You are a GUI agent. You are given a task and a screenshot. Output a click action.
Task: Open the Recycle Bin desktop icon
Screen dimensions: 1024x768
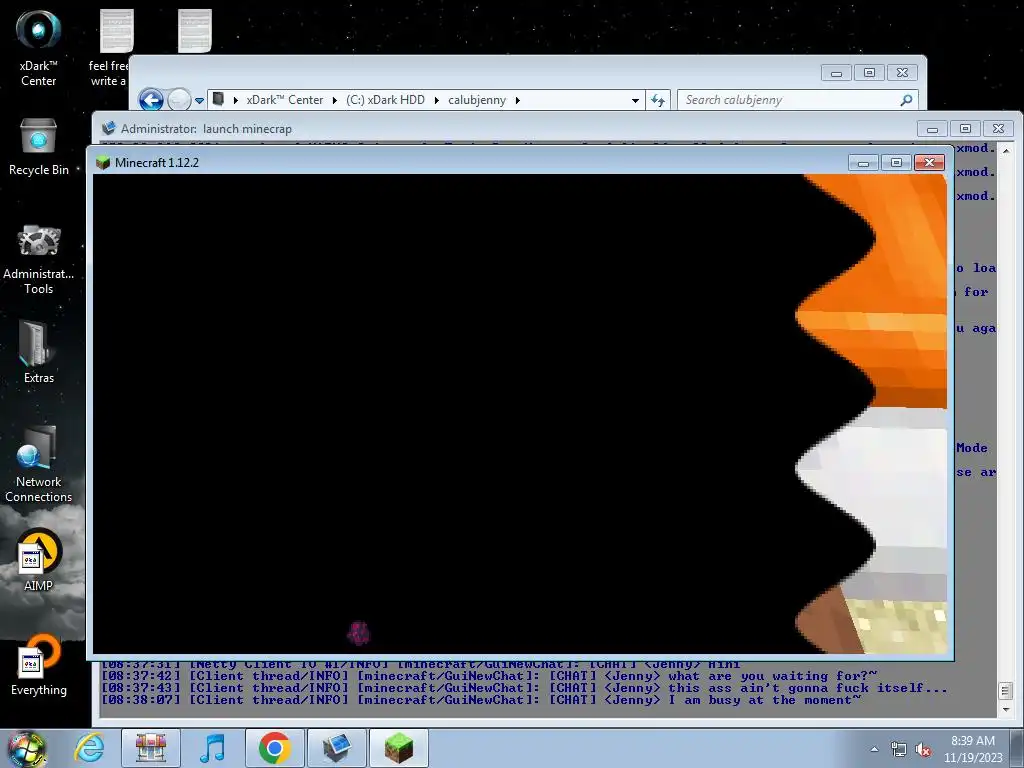tap(39, 148)
